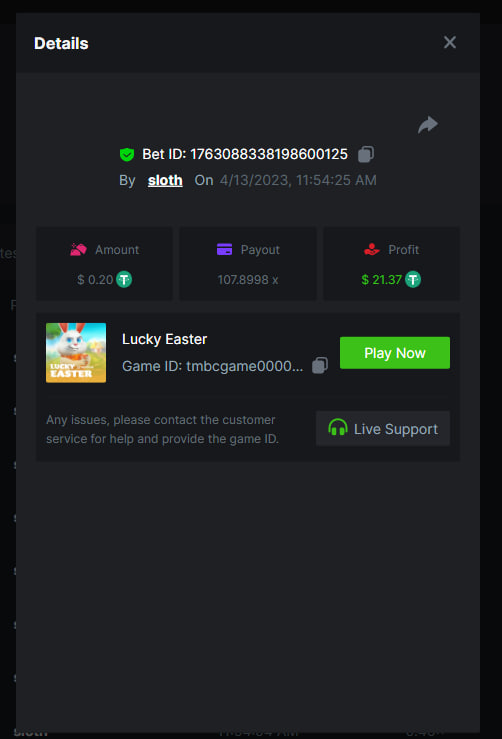This screenshot has width=502, height=739.
Task: Close the Details dialog
Action: [450, 42]
